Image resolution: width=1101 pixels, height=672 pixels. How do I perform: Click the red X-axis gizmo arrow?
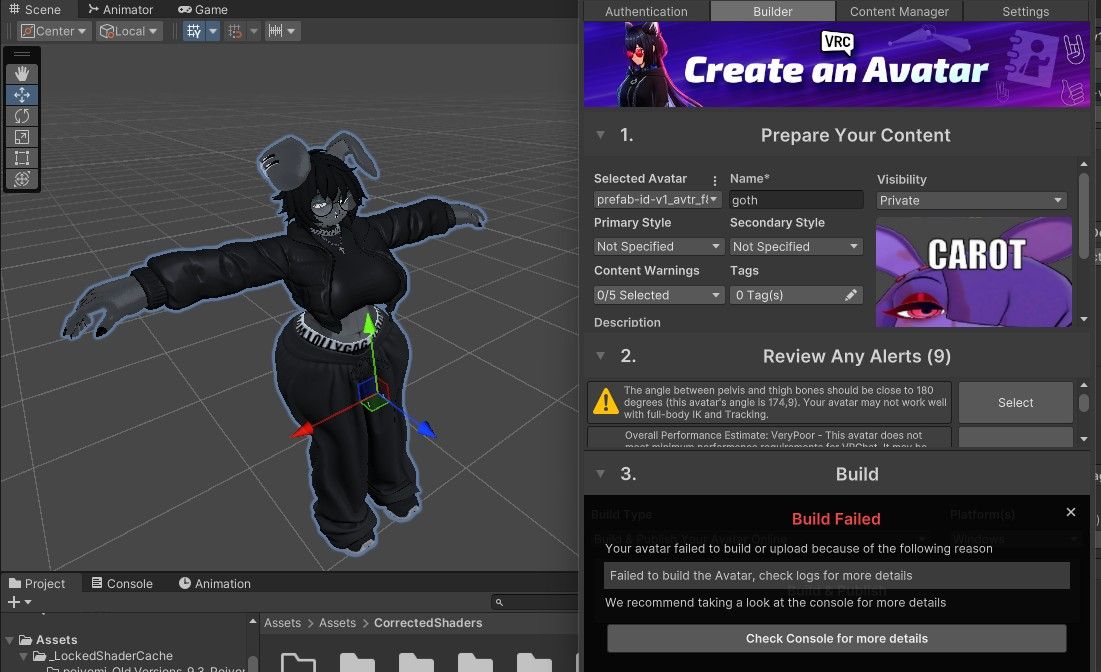tap(303, 430)
